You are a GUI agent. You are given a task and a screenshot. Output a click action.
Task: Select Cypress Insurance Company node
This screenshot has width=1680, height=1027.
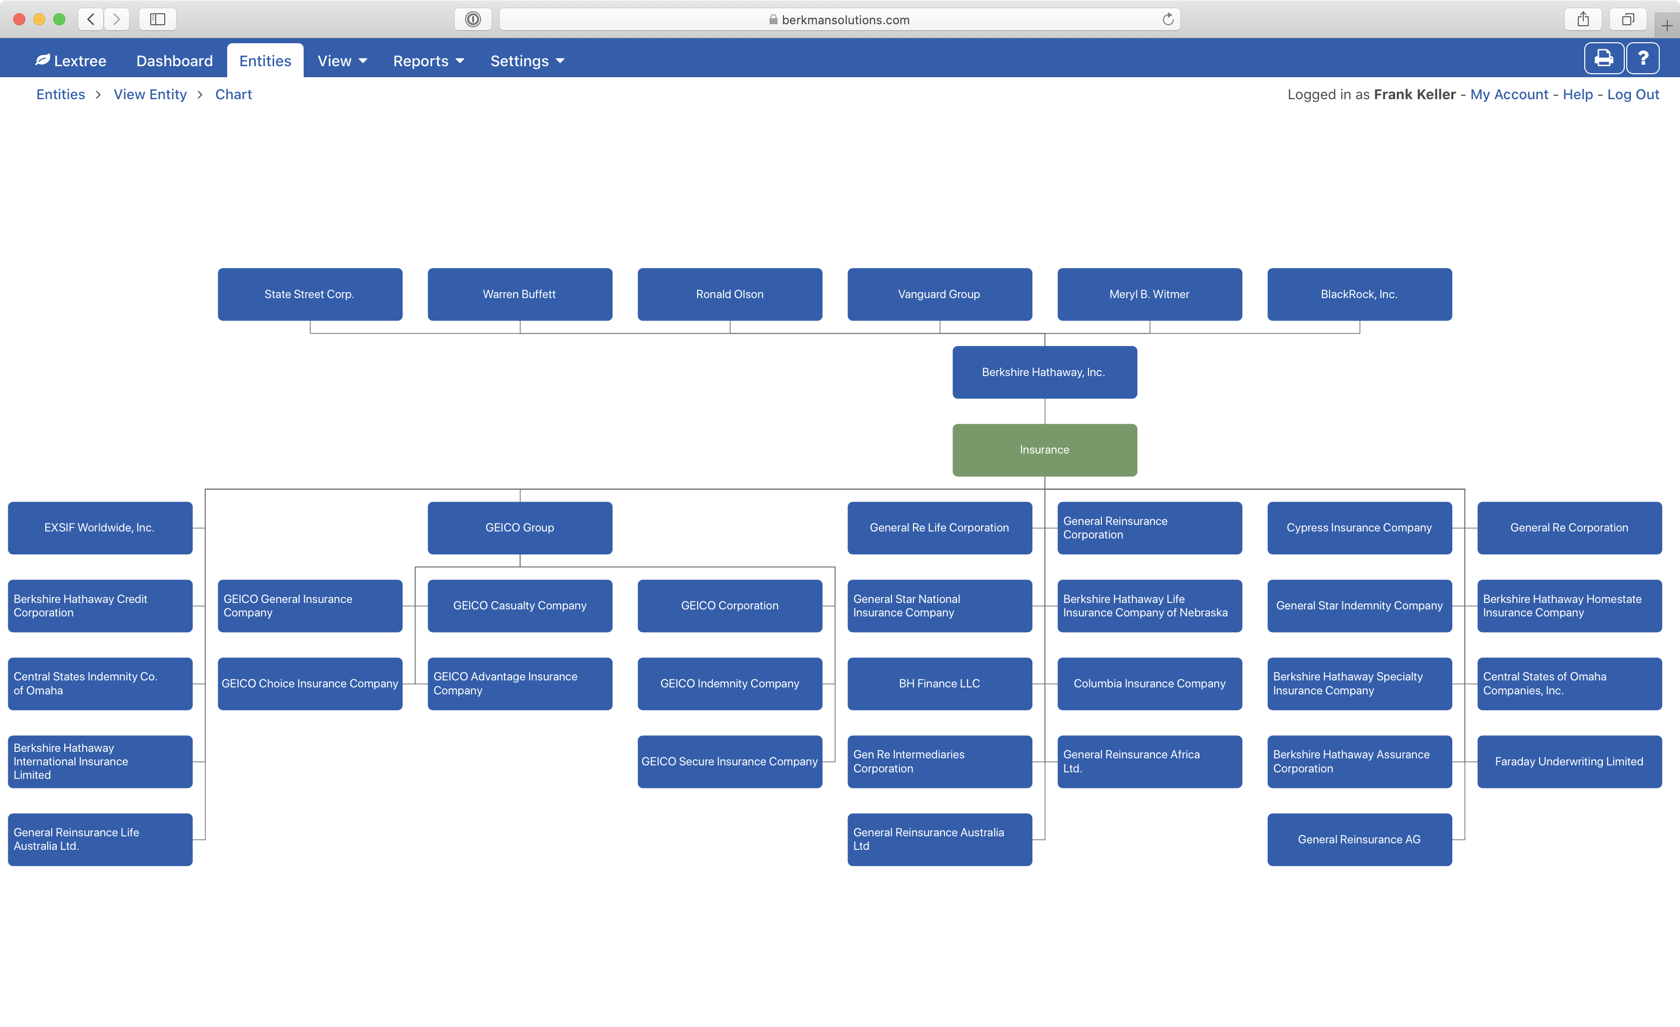point(1360,528)
